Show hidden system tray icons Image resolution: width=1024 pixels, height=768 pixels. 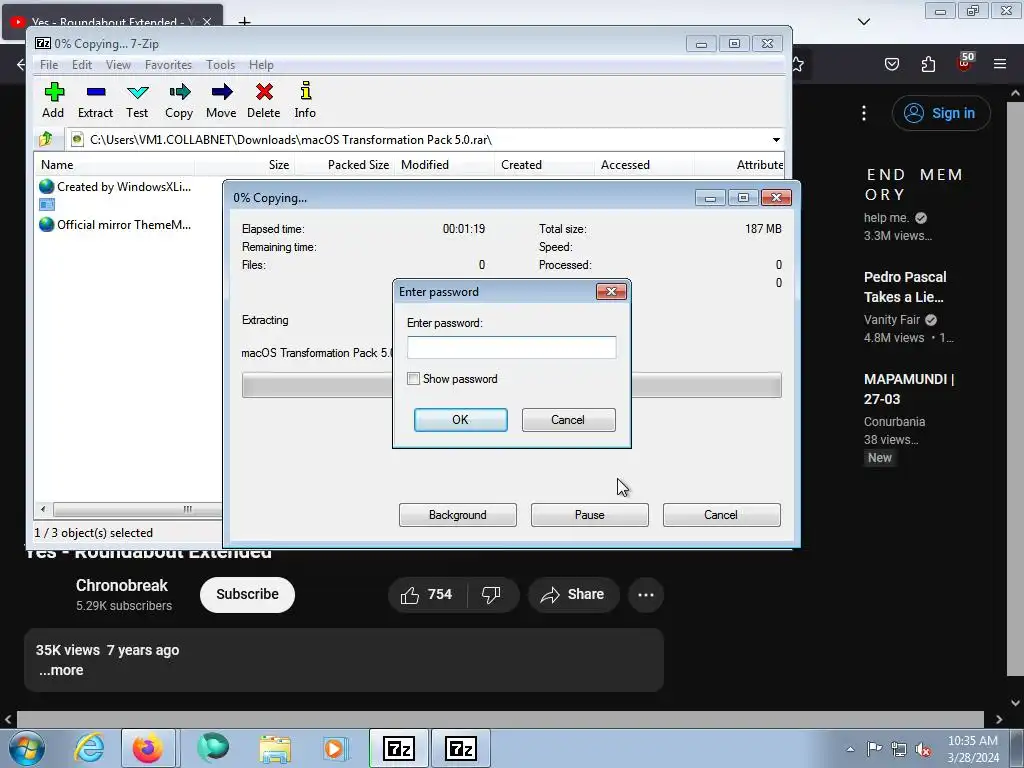point(850,749)
